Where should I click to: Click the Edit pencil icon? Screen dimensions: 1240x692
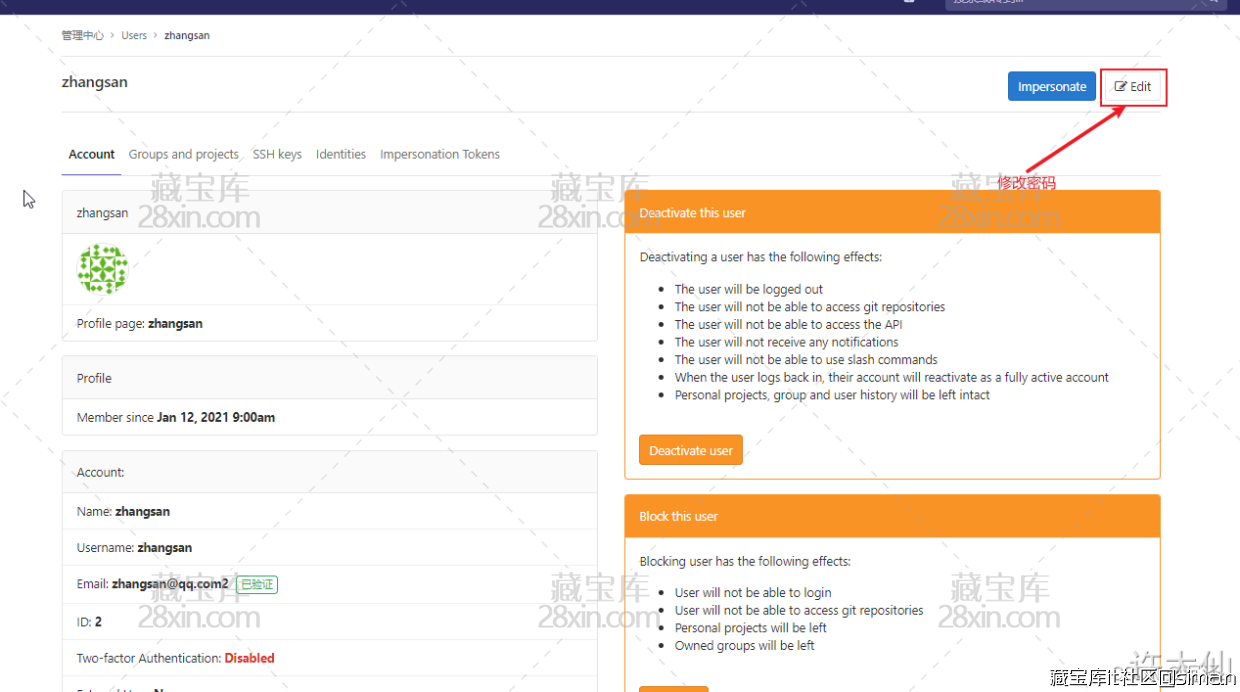pyautogui.click(x=1120, y=87)
